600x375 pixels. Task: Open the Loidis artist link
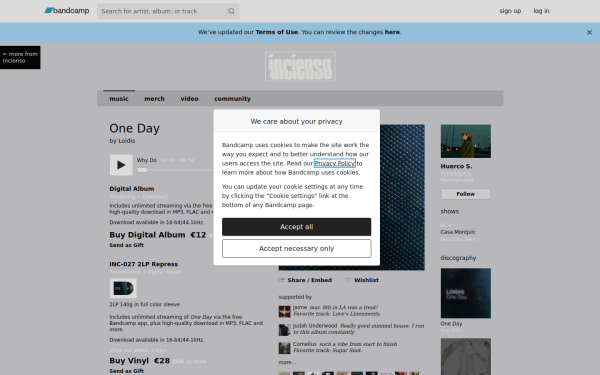coord(126,141)
